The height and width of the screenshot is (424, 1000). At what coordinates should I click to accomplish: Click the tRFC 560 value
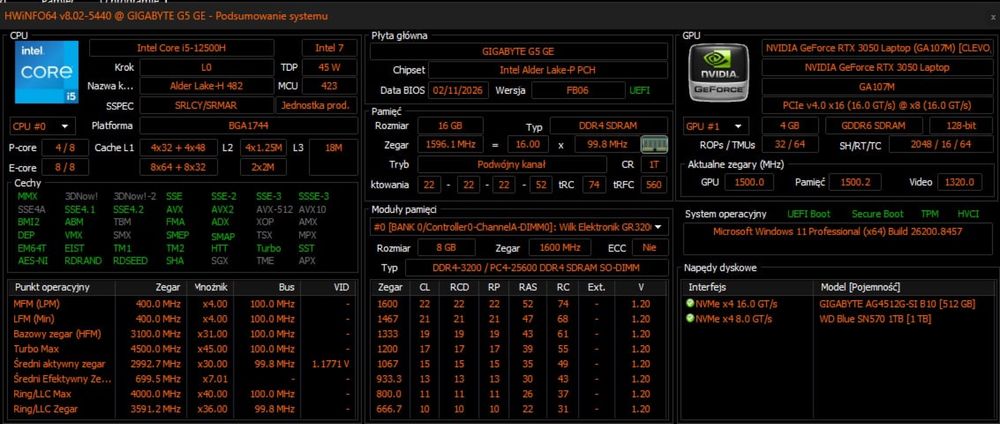click(x=654, y=185)
